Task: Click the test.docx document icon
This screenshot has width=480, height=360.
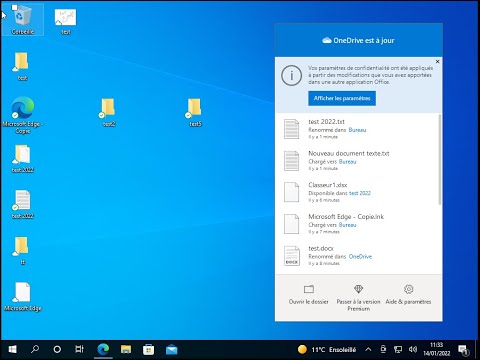Action: point(292,256)
